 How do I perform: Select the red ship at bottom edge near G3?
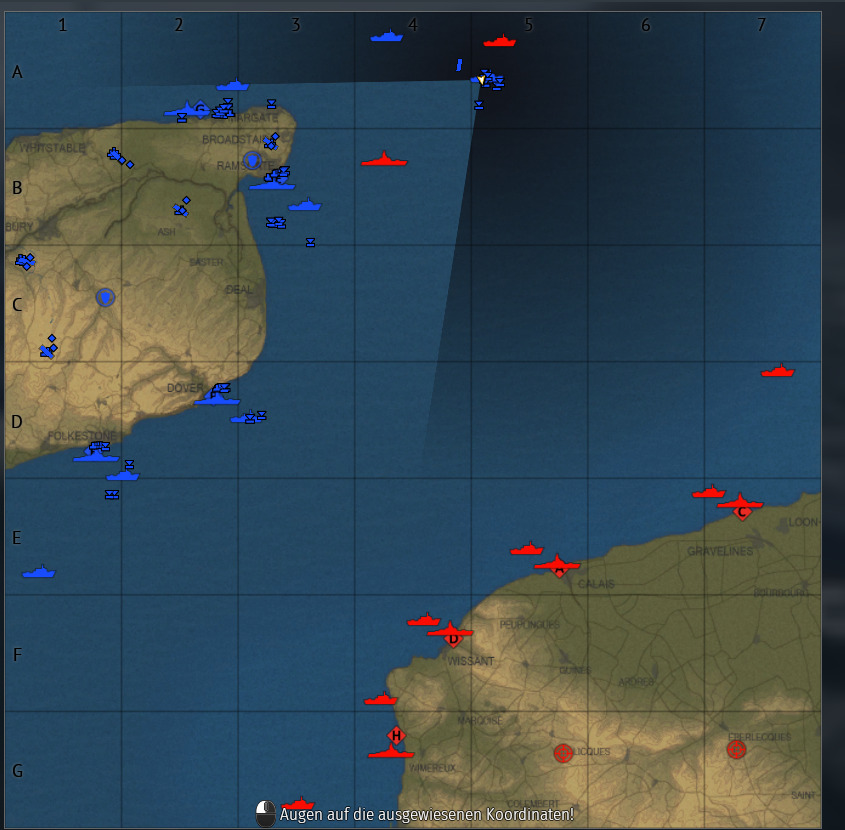pos(298,804)
